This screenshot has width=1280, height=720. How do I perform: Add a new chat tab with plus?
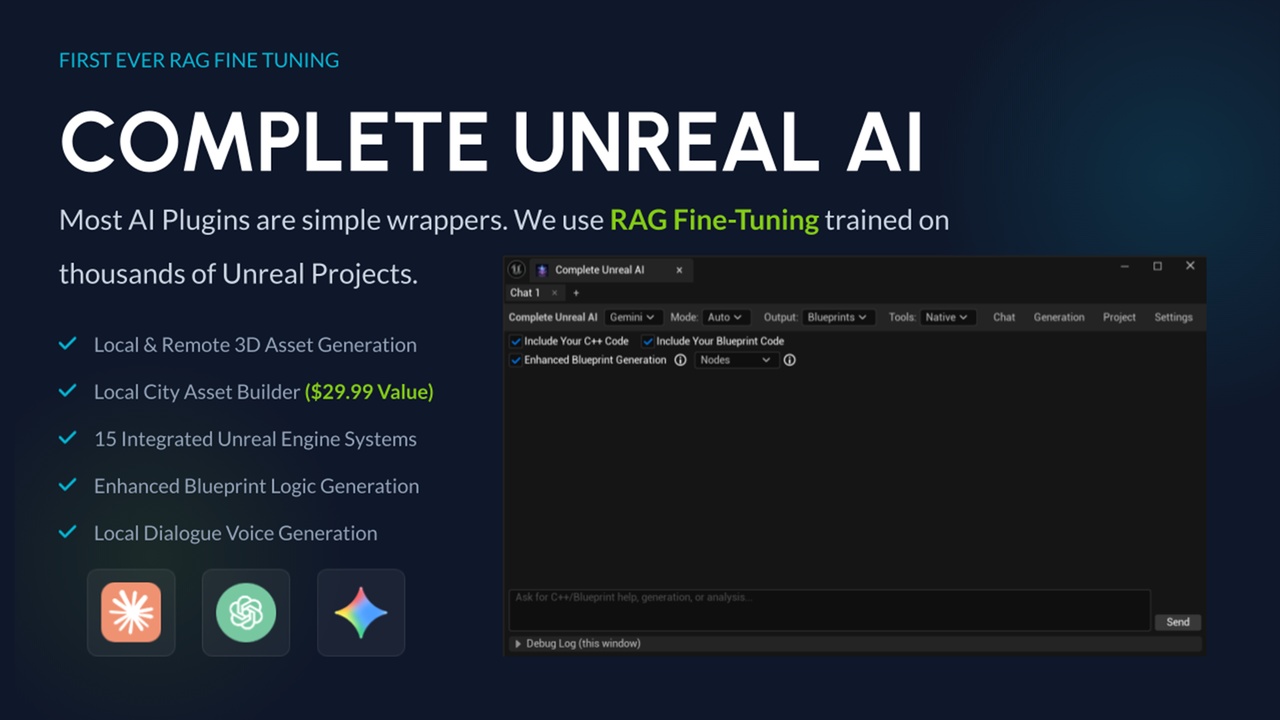coord(576,293)
